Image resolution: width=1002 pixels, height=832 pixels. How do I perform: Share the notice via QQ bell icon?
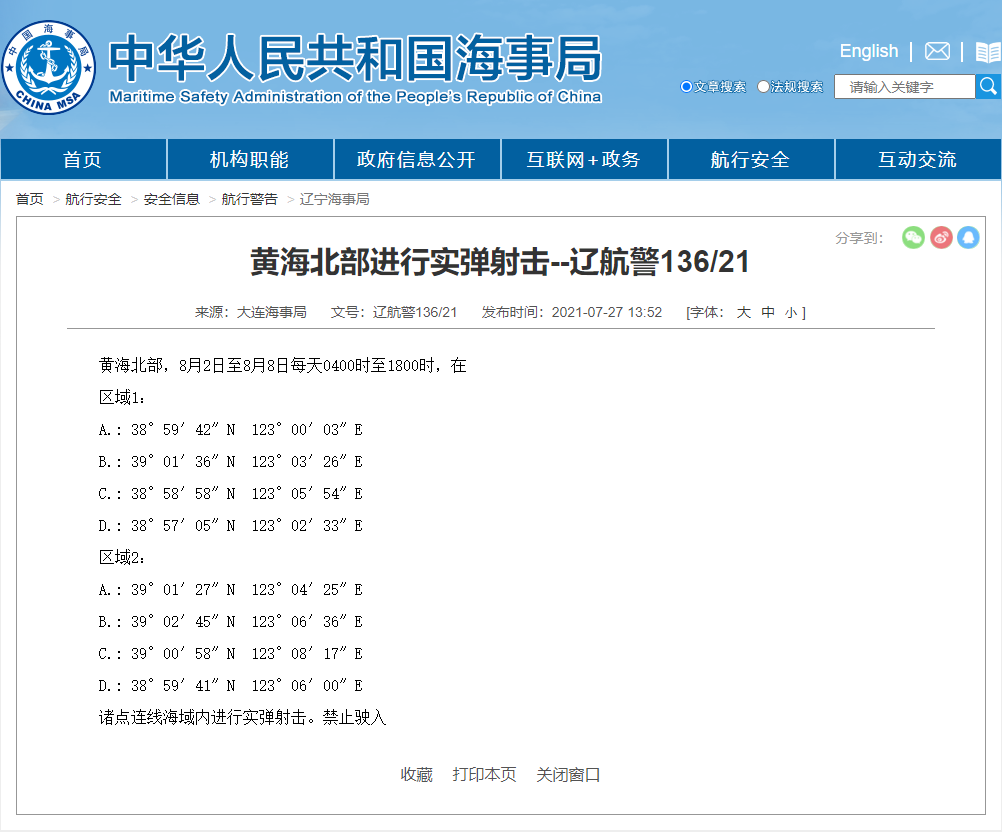tap(968, 238)
